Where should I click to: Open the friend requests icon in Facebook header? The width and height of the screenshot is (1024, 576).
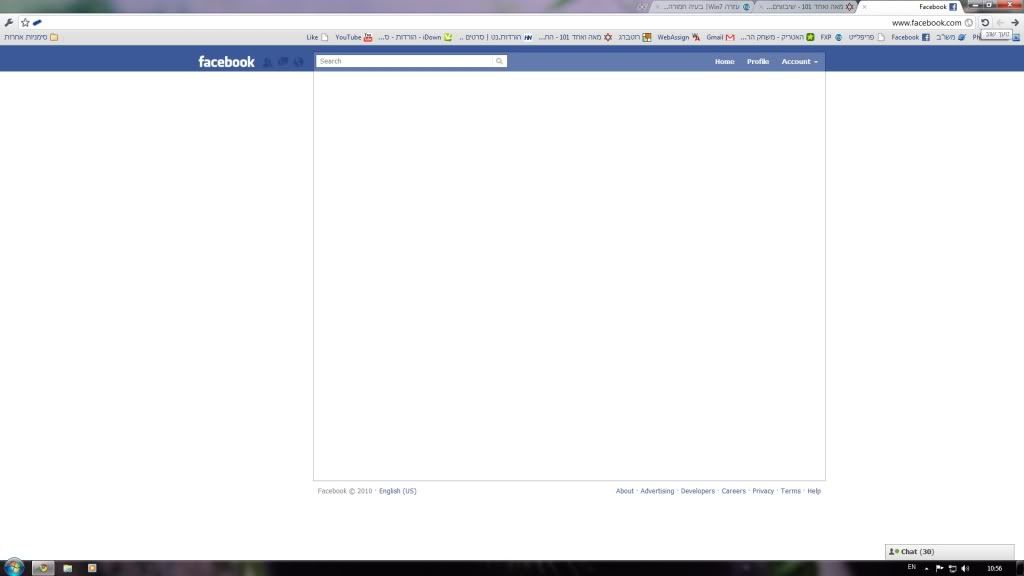point(268,61)
